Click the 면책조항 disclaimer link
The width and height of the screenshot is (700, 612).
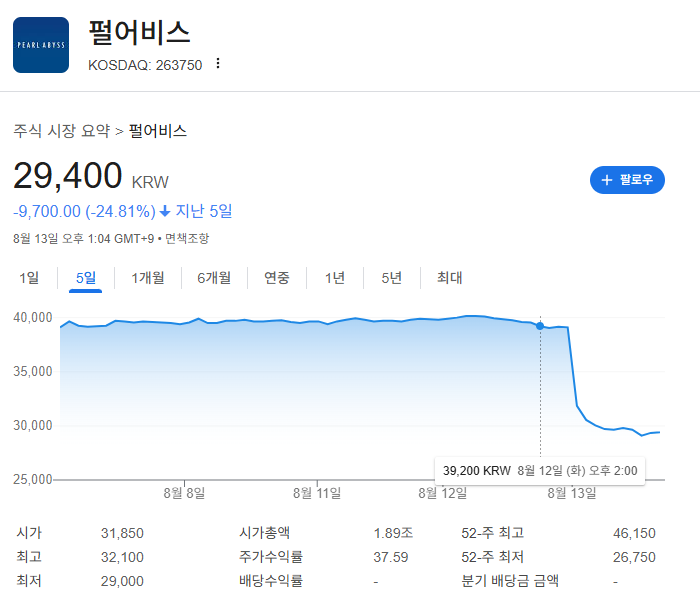(187, 238)
